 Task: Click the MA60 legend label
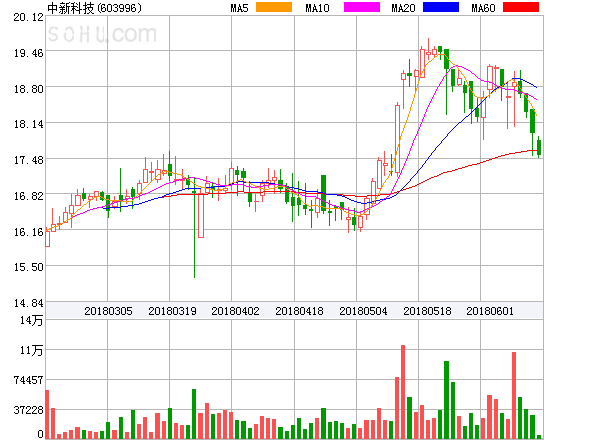coord(483,8)
